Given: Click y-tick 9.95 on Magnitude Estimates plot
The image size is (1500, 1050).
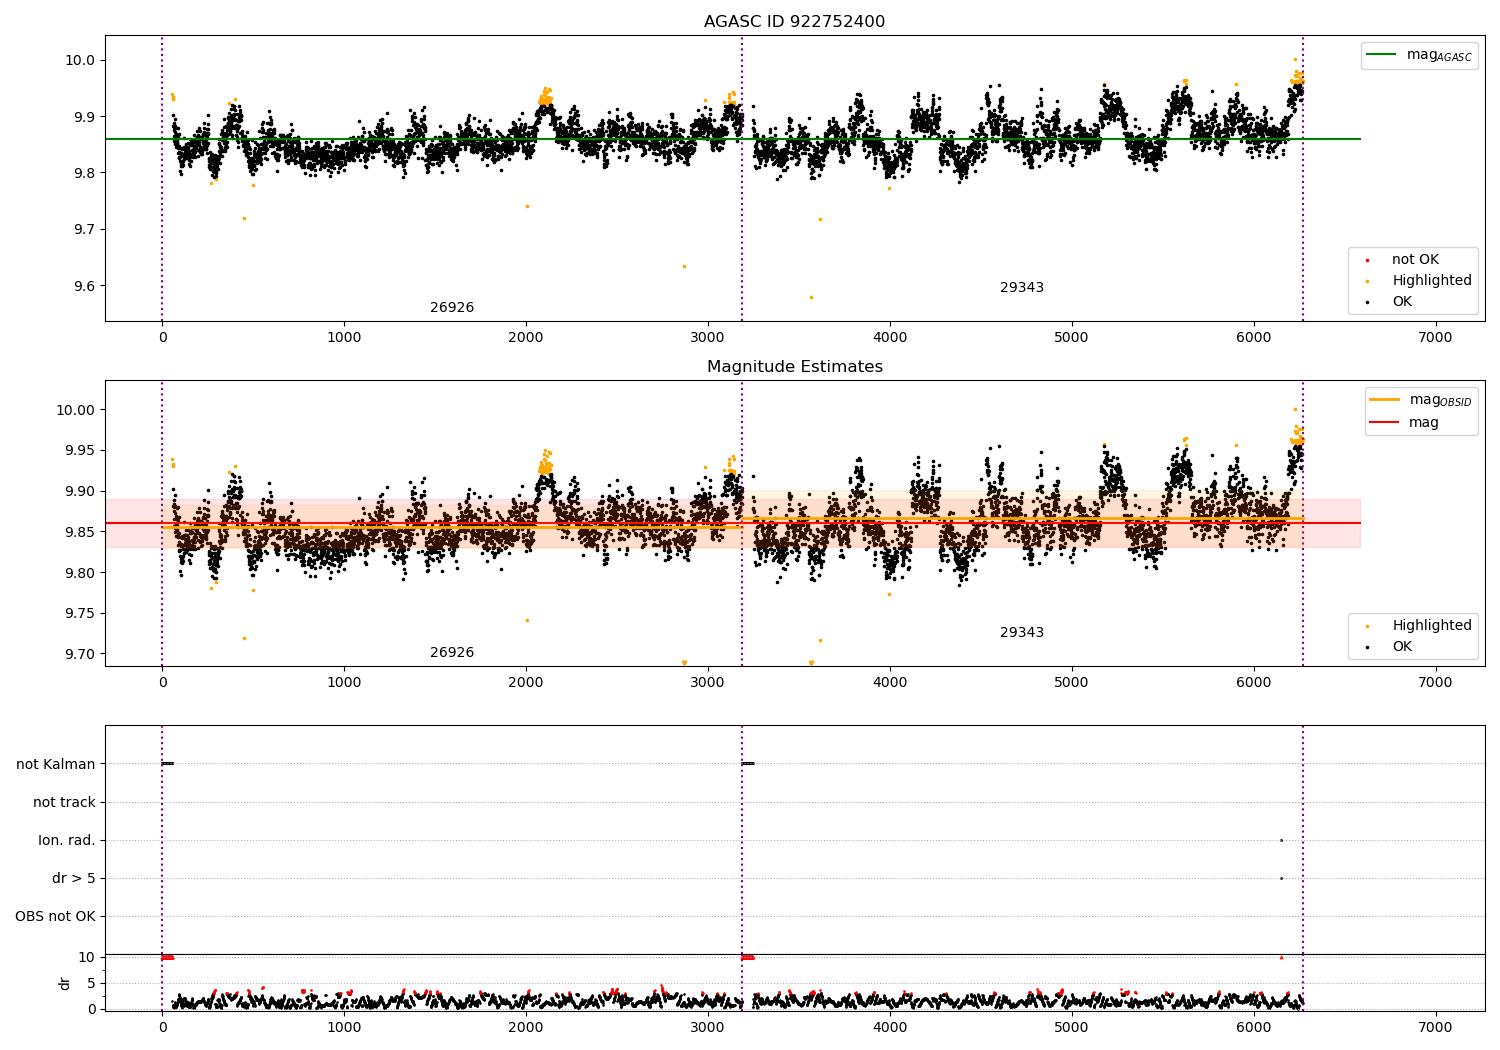Looking at the screenshot, I should click(80, 451).
